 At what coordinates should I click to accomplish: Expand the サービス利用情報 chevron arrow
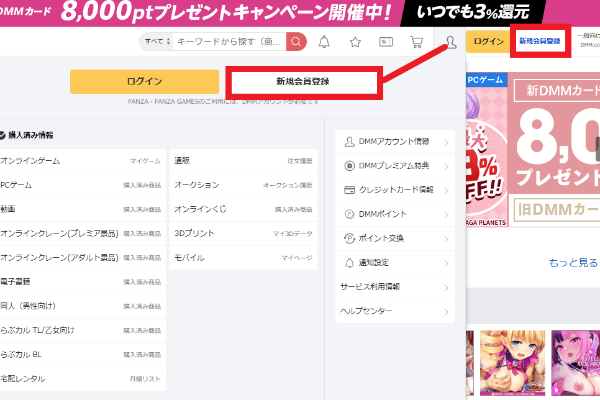click(446, 287)
